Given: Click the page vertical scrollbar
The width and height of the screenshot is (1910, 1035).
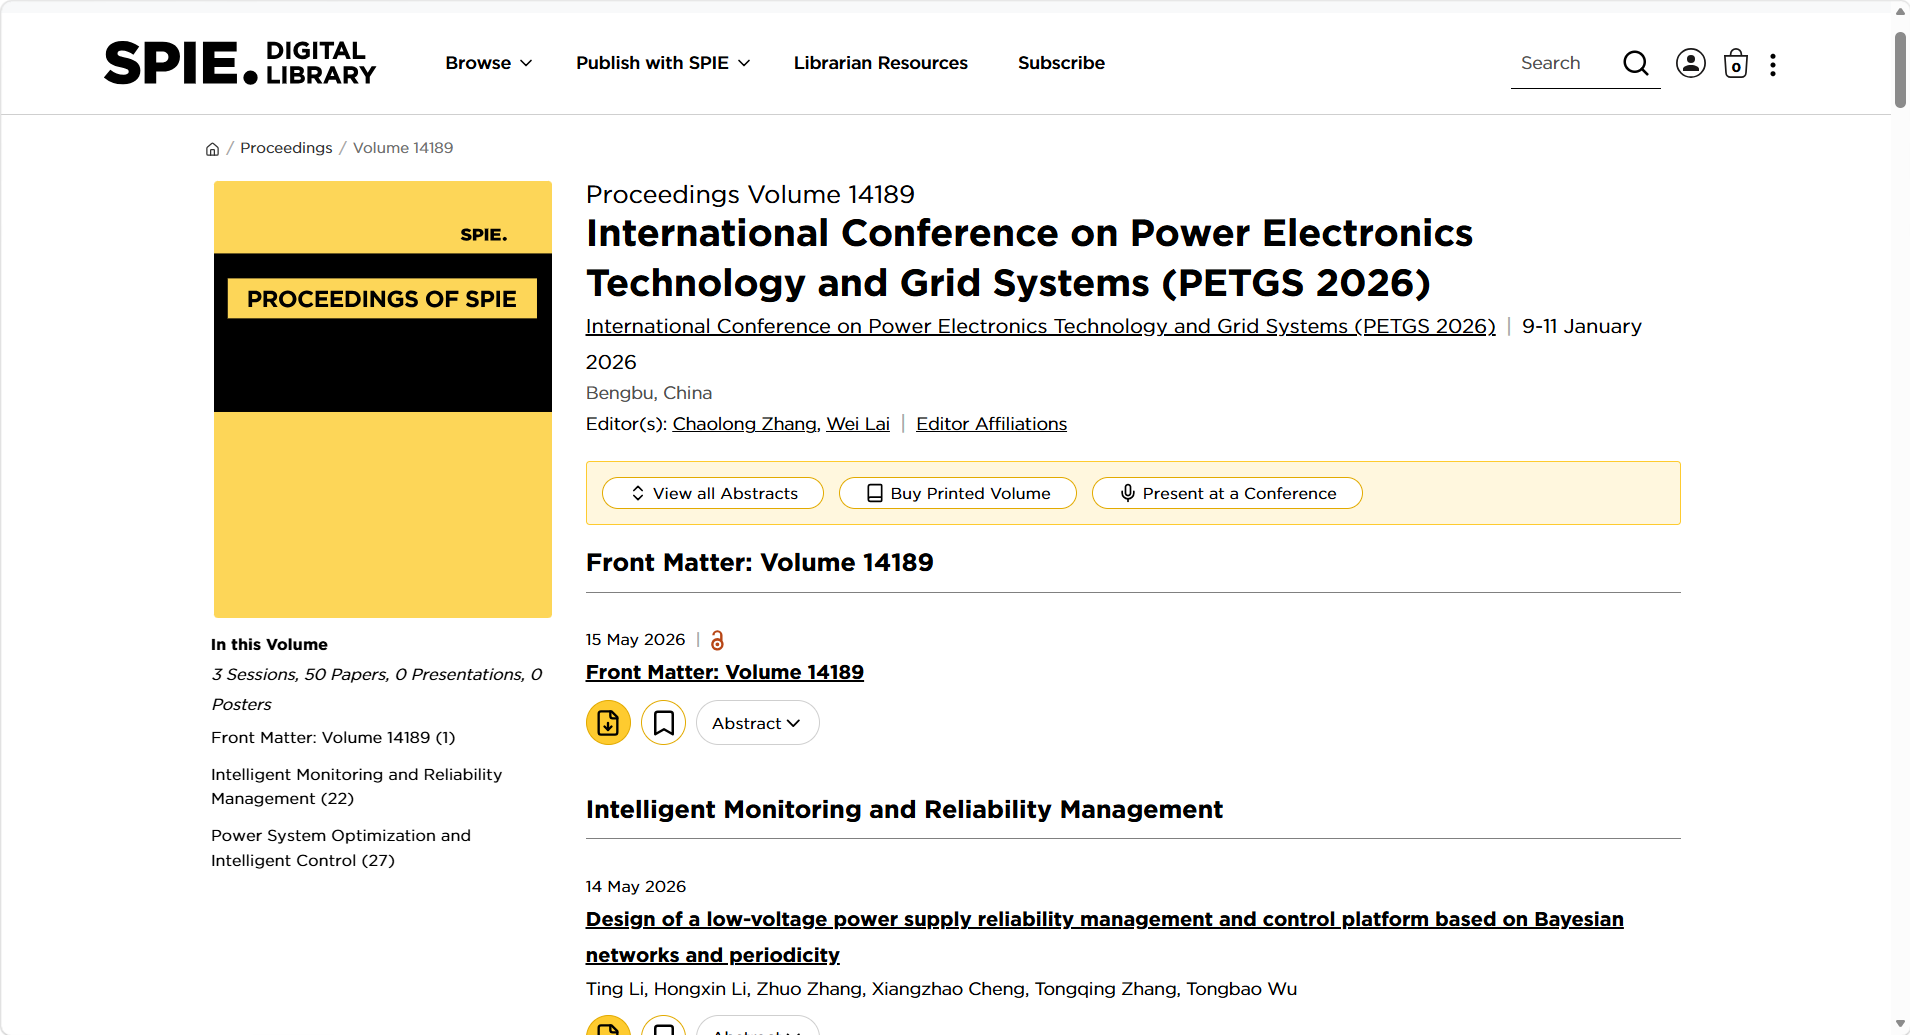Looking at the screenshot, I should tap(1900, 70).
